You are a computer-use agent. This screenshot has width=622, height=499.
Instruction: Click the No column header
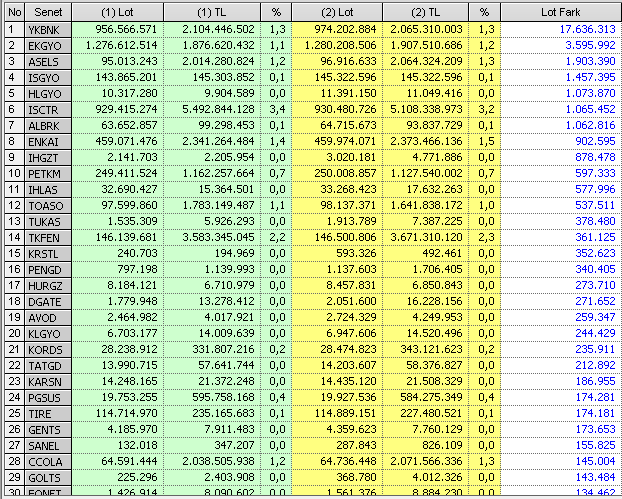(x=13, y=11)
